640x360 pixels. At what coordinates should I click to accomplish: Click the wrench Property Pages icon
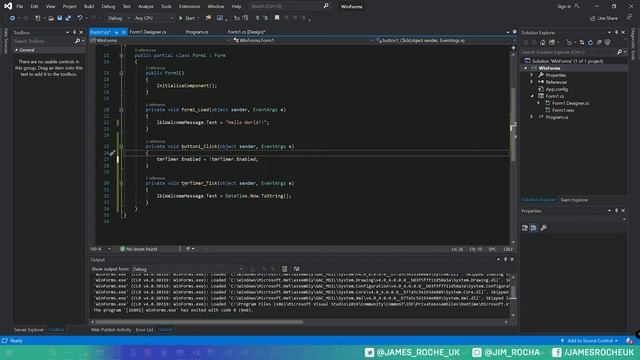click(543, 228)
